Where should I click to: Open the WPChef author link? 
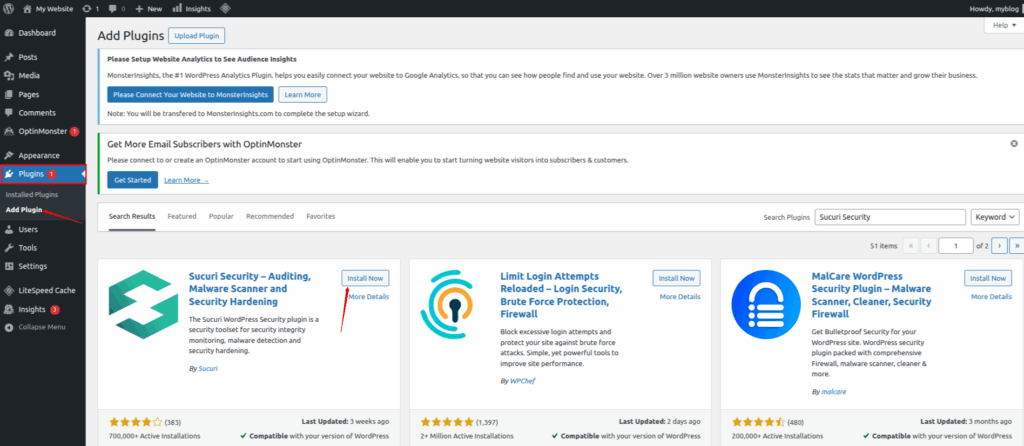tap(522, 381)
